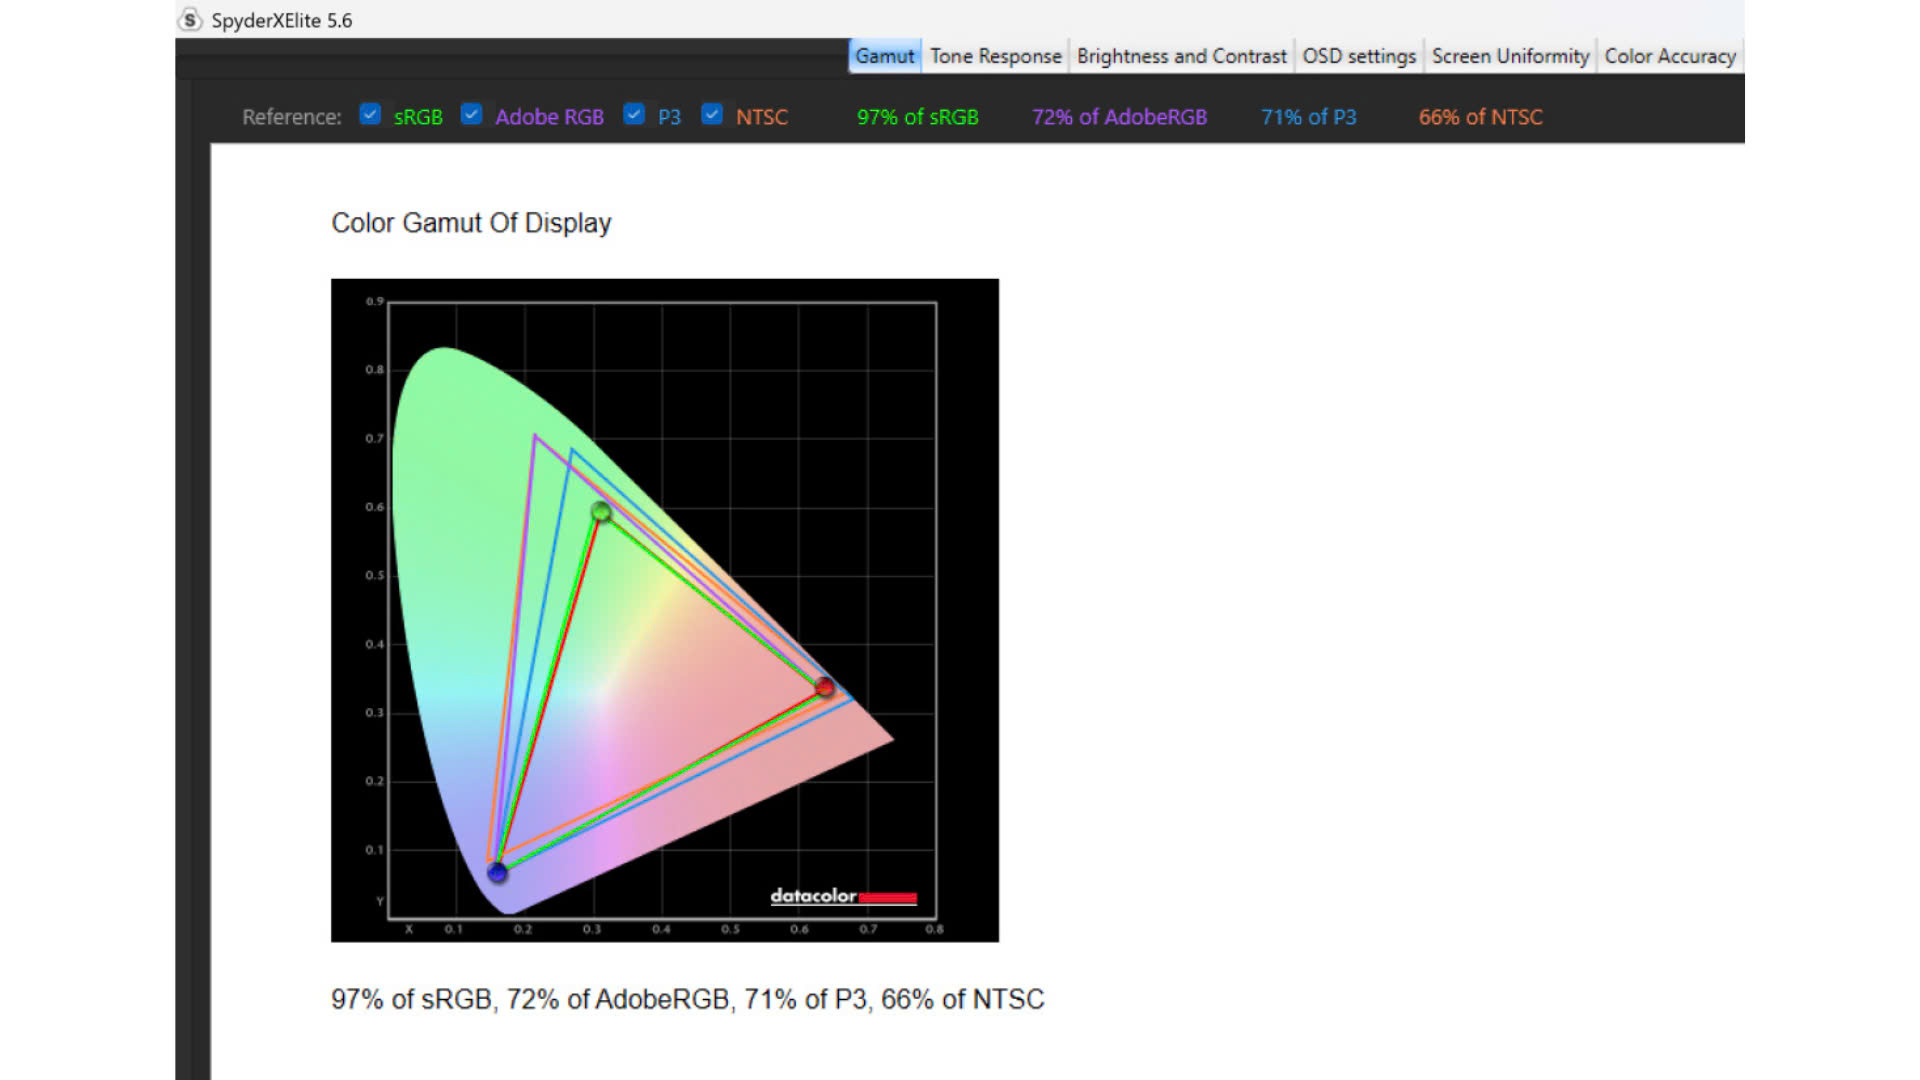Select the Gamut tab

(x=884, y=56)
